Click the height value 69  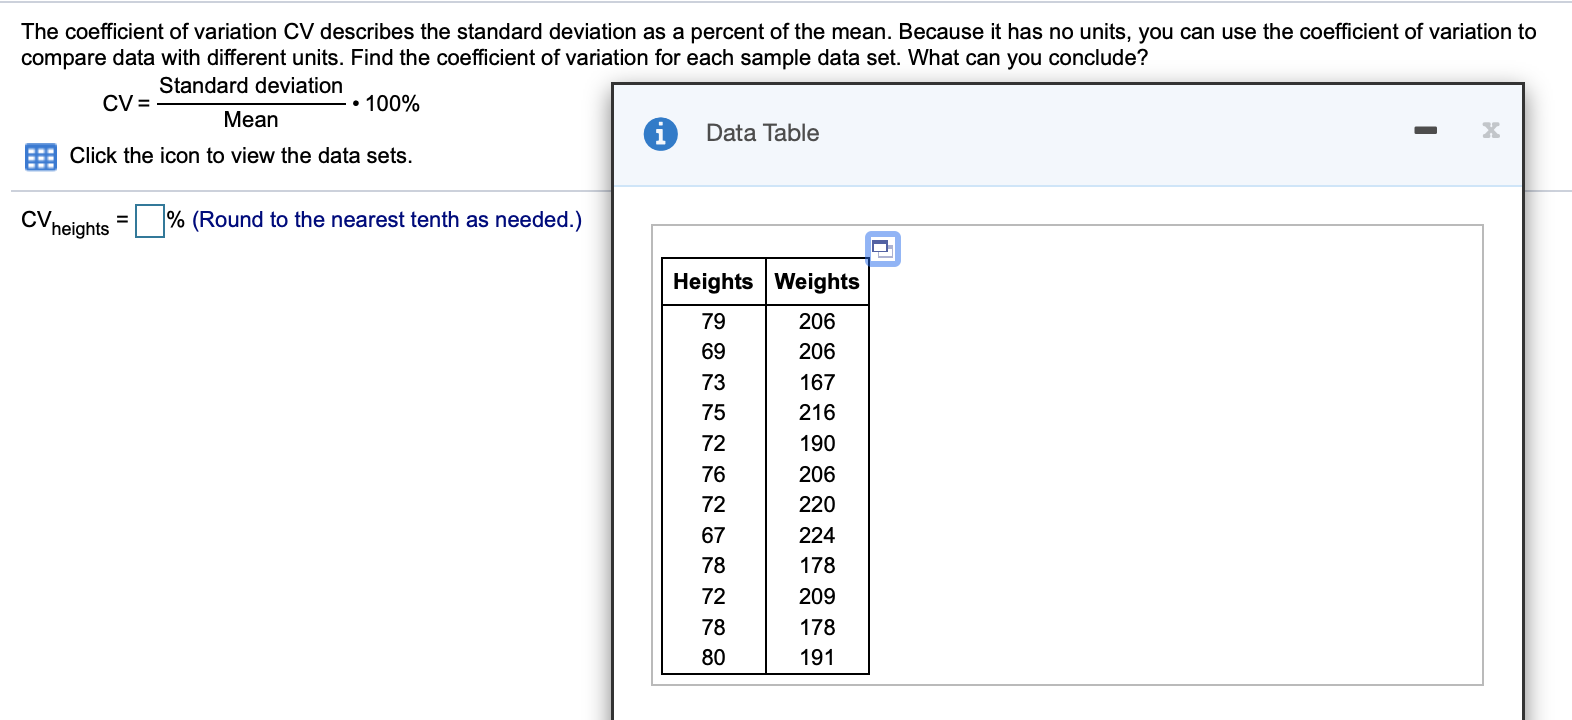[x=713, y=352]
